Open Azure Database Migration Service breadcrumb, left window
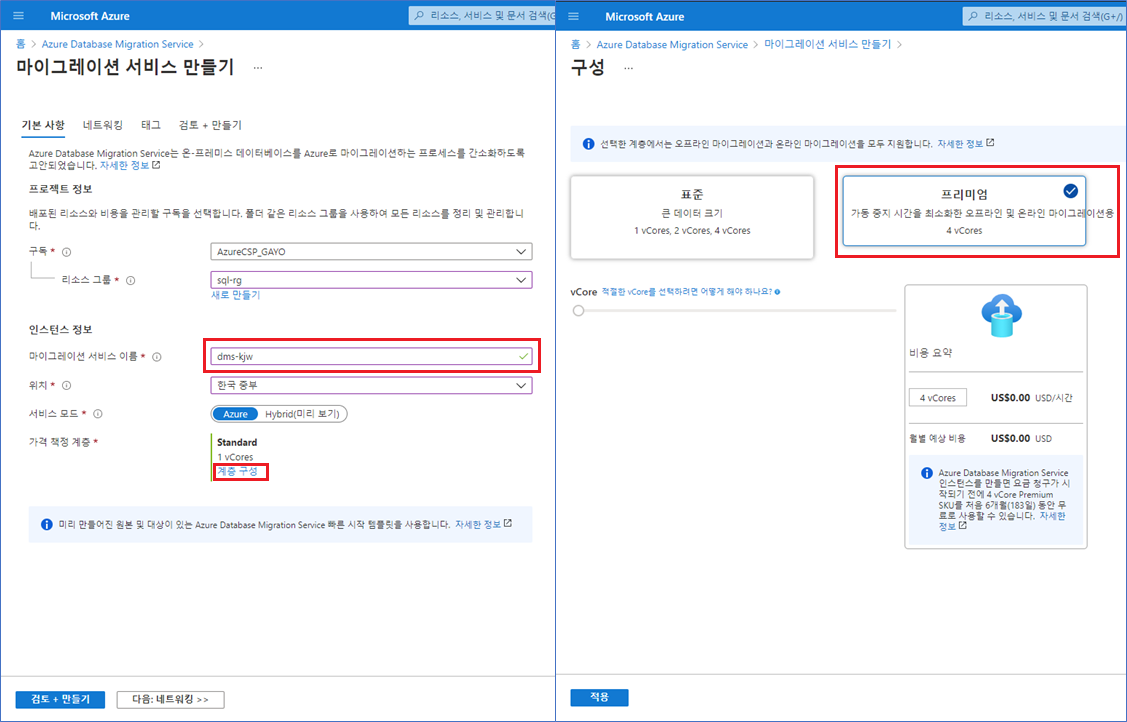Viewport: 1127px width, 722px height. tap(117, 44)
